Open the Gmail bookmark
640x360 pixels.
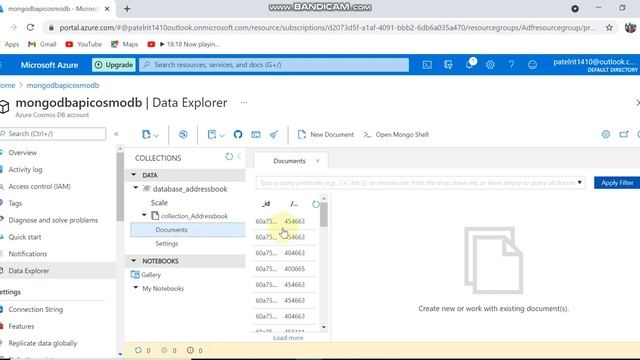point(42,44)
